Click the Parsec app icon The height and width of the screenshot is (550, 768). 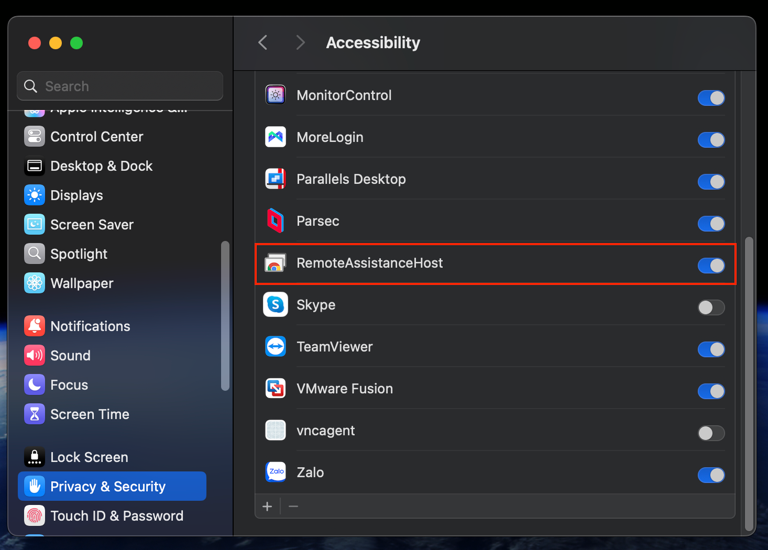tap(275, 221)
